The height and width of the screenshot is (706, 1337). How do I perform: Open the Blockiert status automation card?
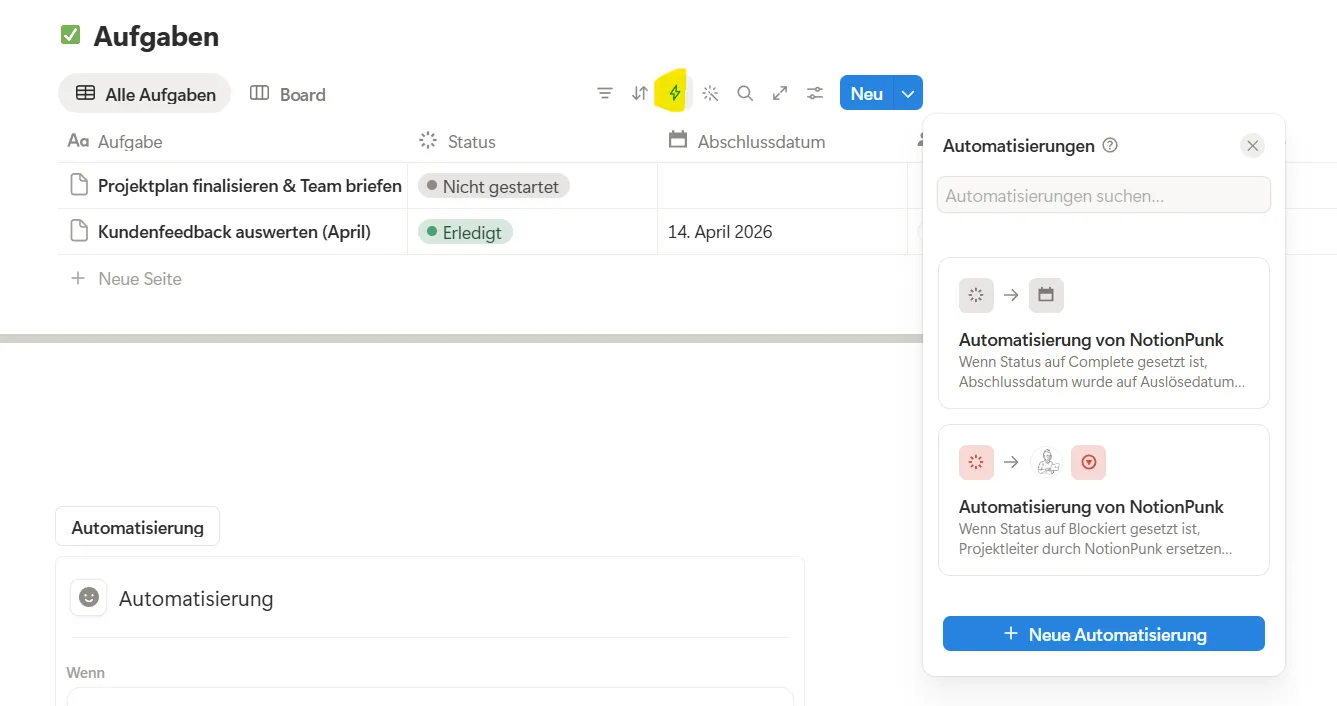1104,500
